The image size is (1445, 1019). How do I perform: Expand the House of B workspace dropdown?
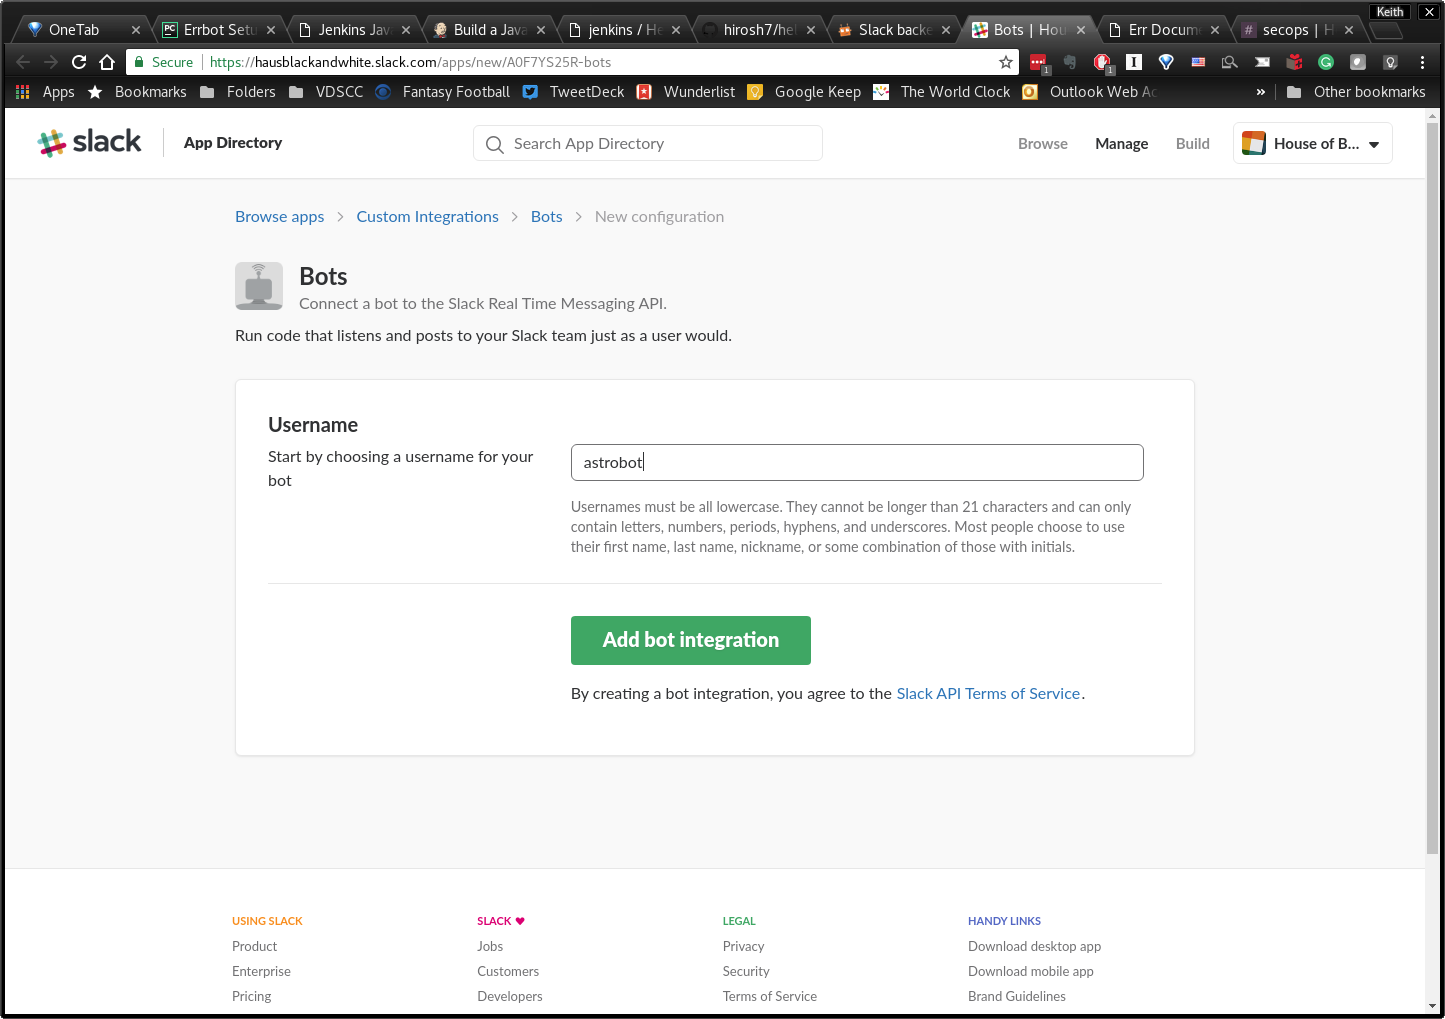[1374, 145]
